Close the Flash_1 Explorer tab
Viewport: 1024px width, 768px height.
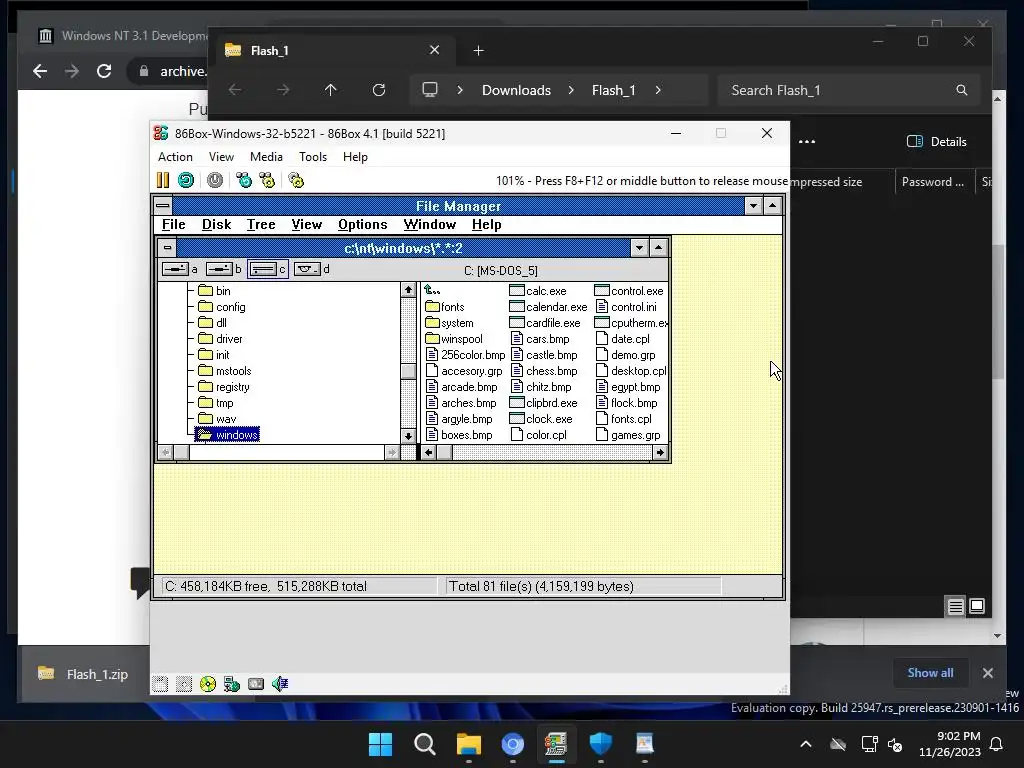(x=434, y=50)
